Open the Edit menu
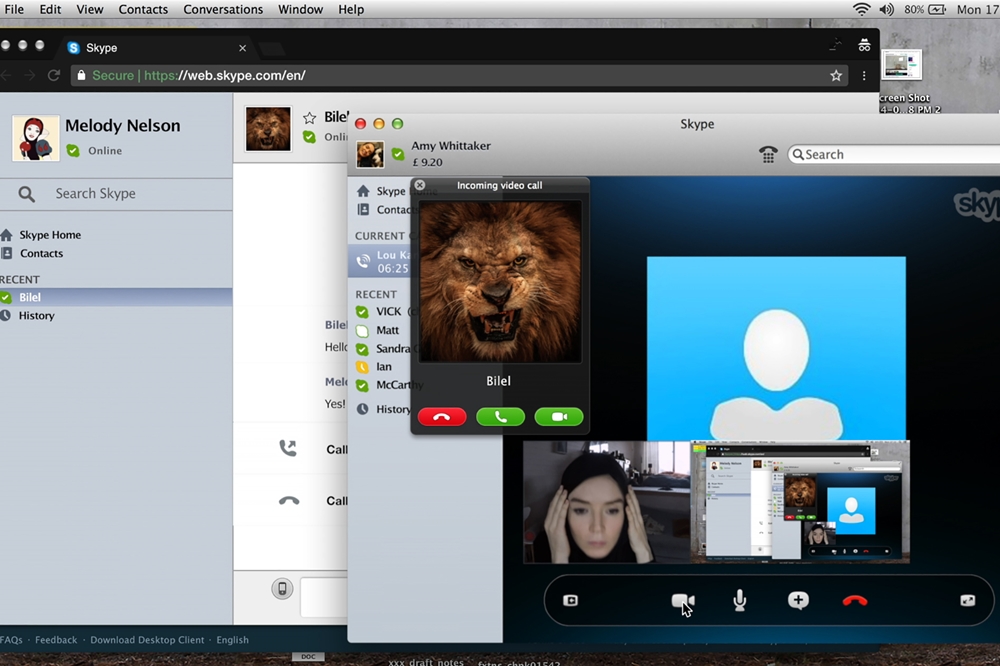1000x666 pixels. coord(50,10)
